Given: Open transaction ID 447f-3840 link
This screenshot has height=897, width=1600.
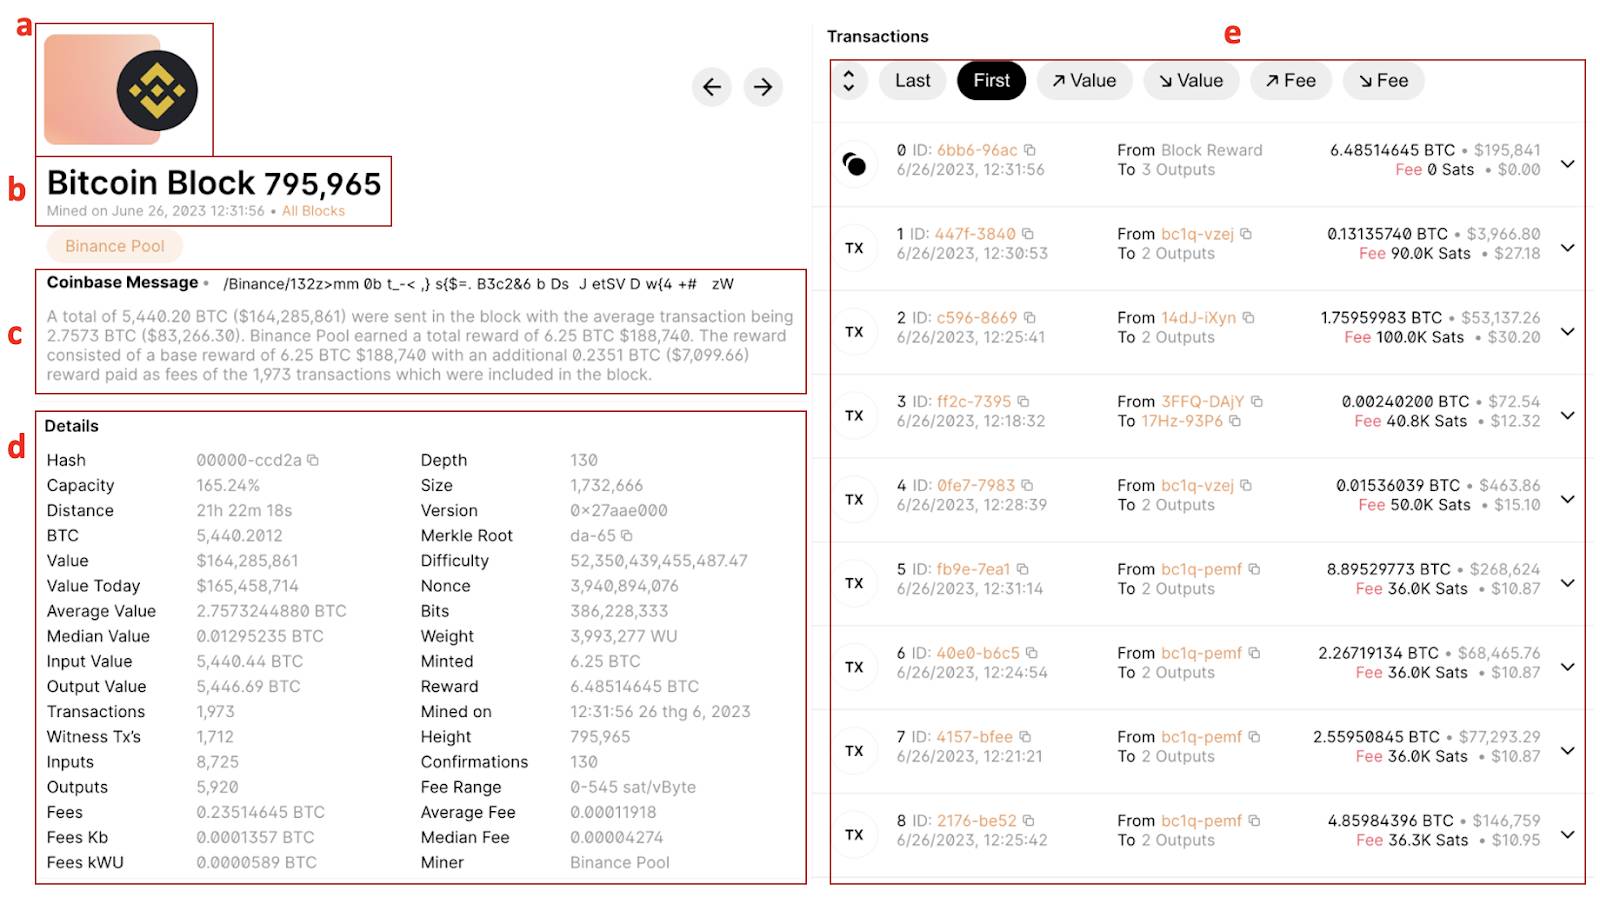Looking at the screenshot, I should click(x=975, y=234).
